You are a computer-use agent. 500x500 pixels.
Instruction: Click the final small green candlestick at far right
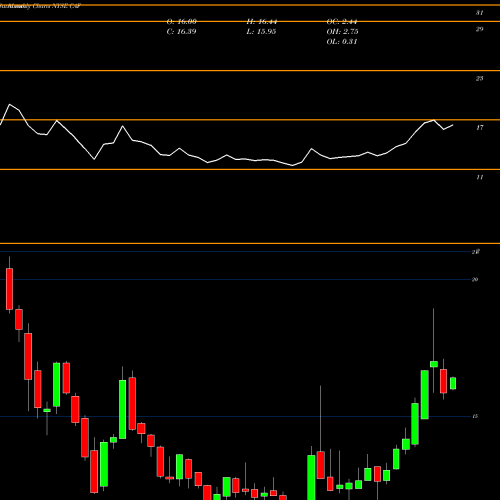pyautogui.click(x=453, y=383)
